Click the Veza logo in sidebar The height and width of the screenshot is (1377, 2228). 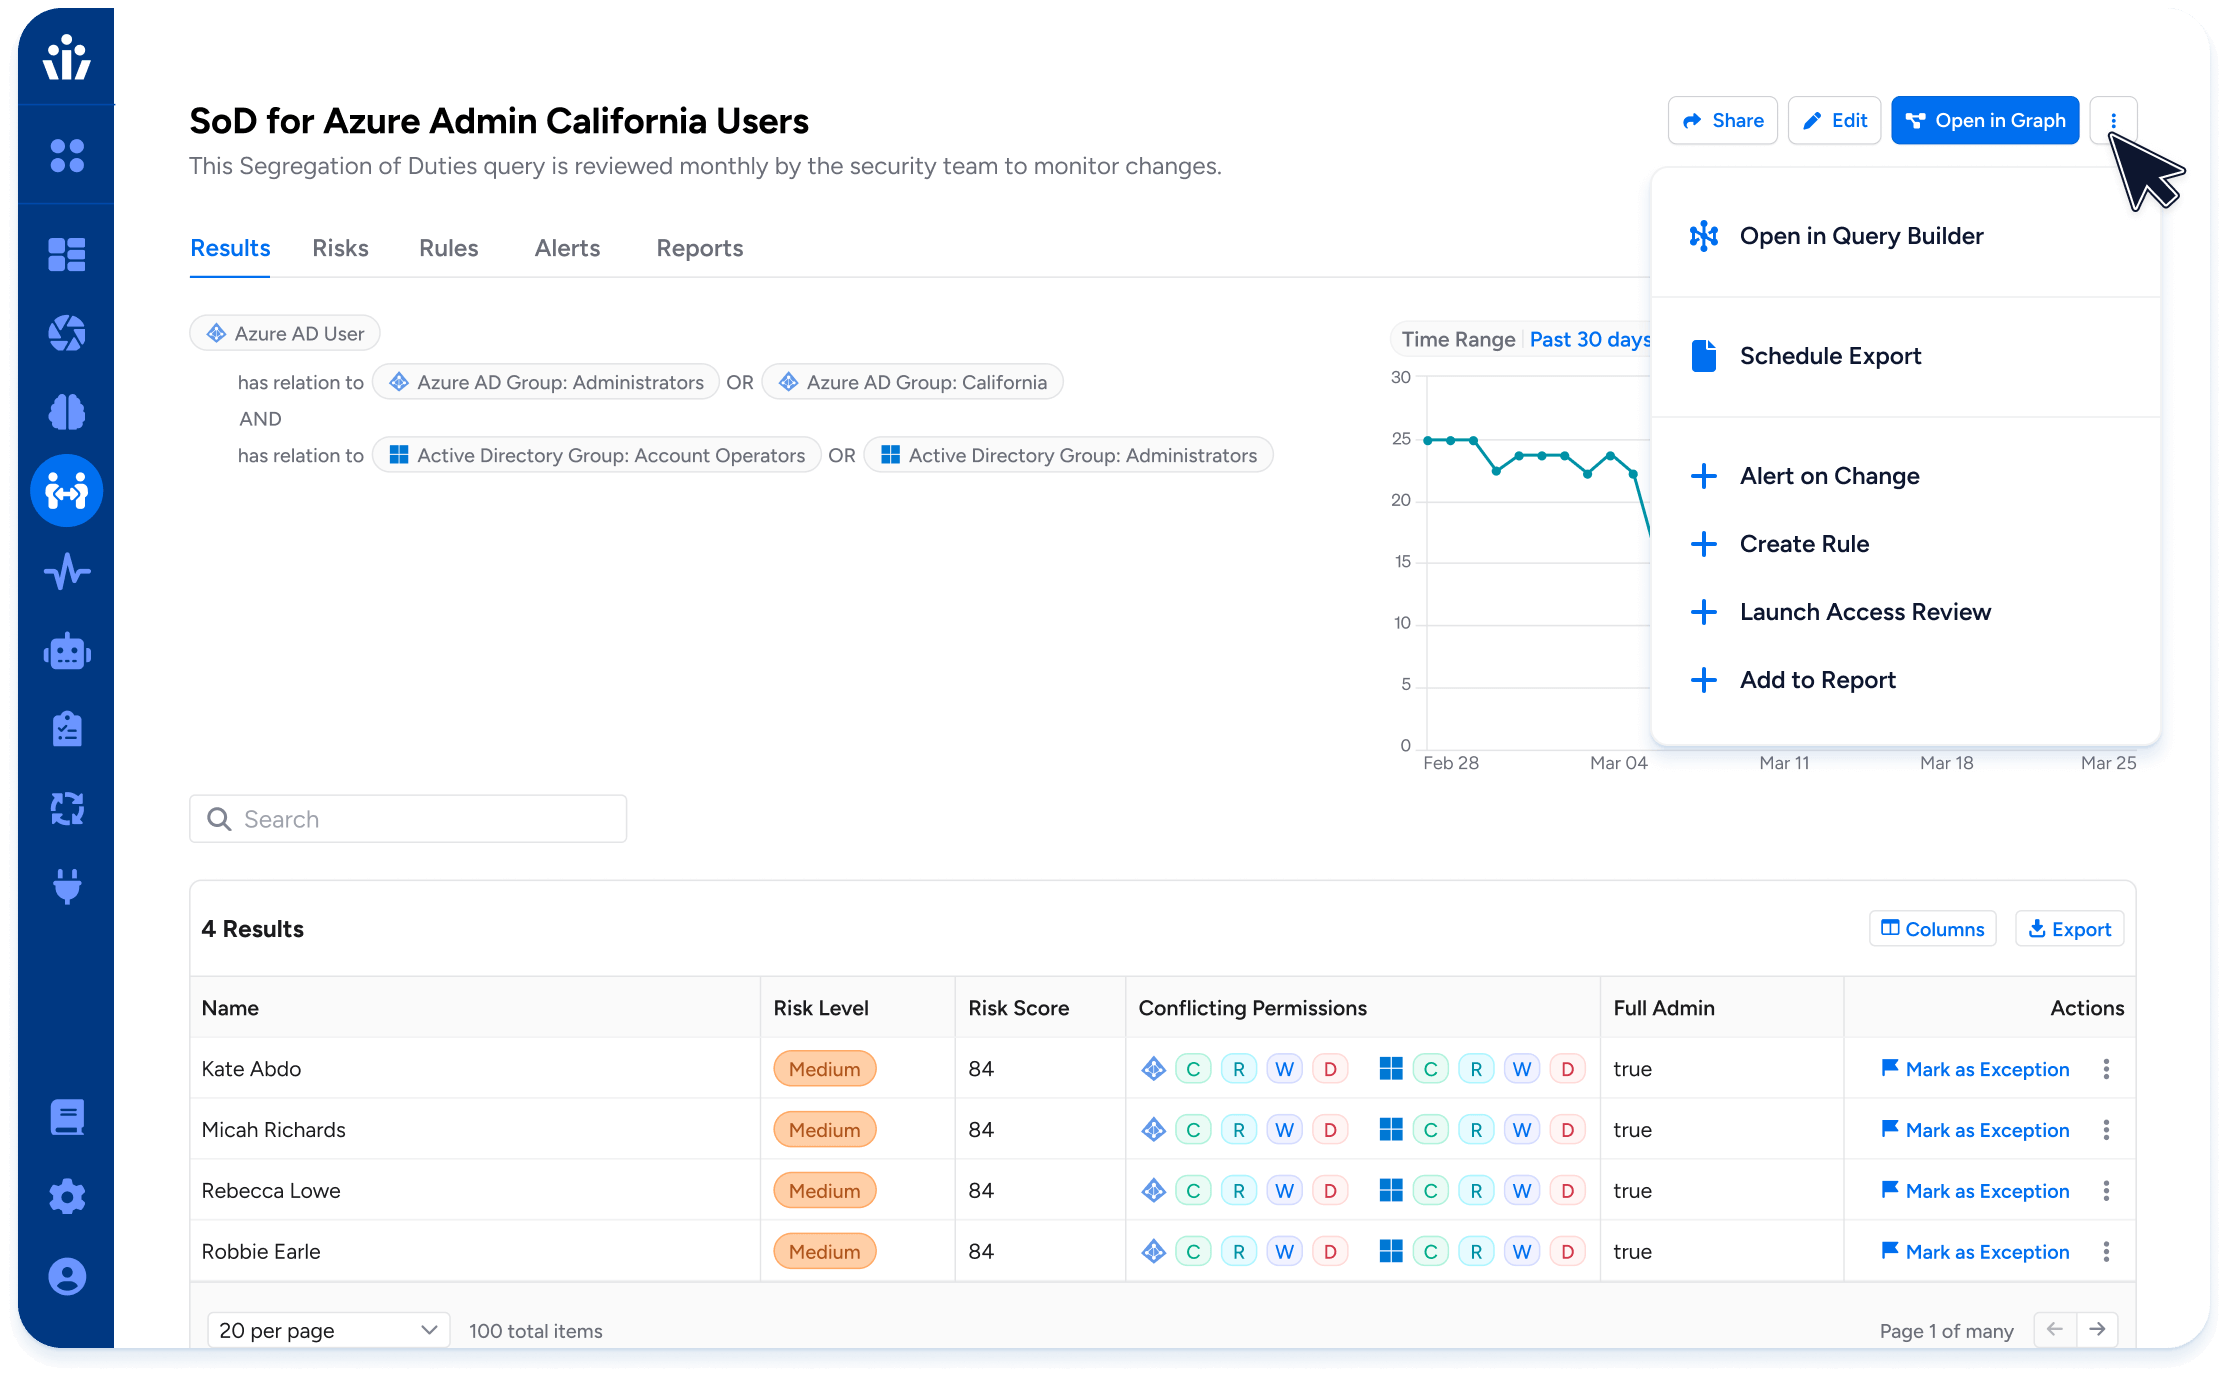pyautogui.click(x=66, y=57)
